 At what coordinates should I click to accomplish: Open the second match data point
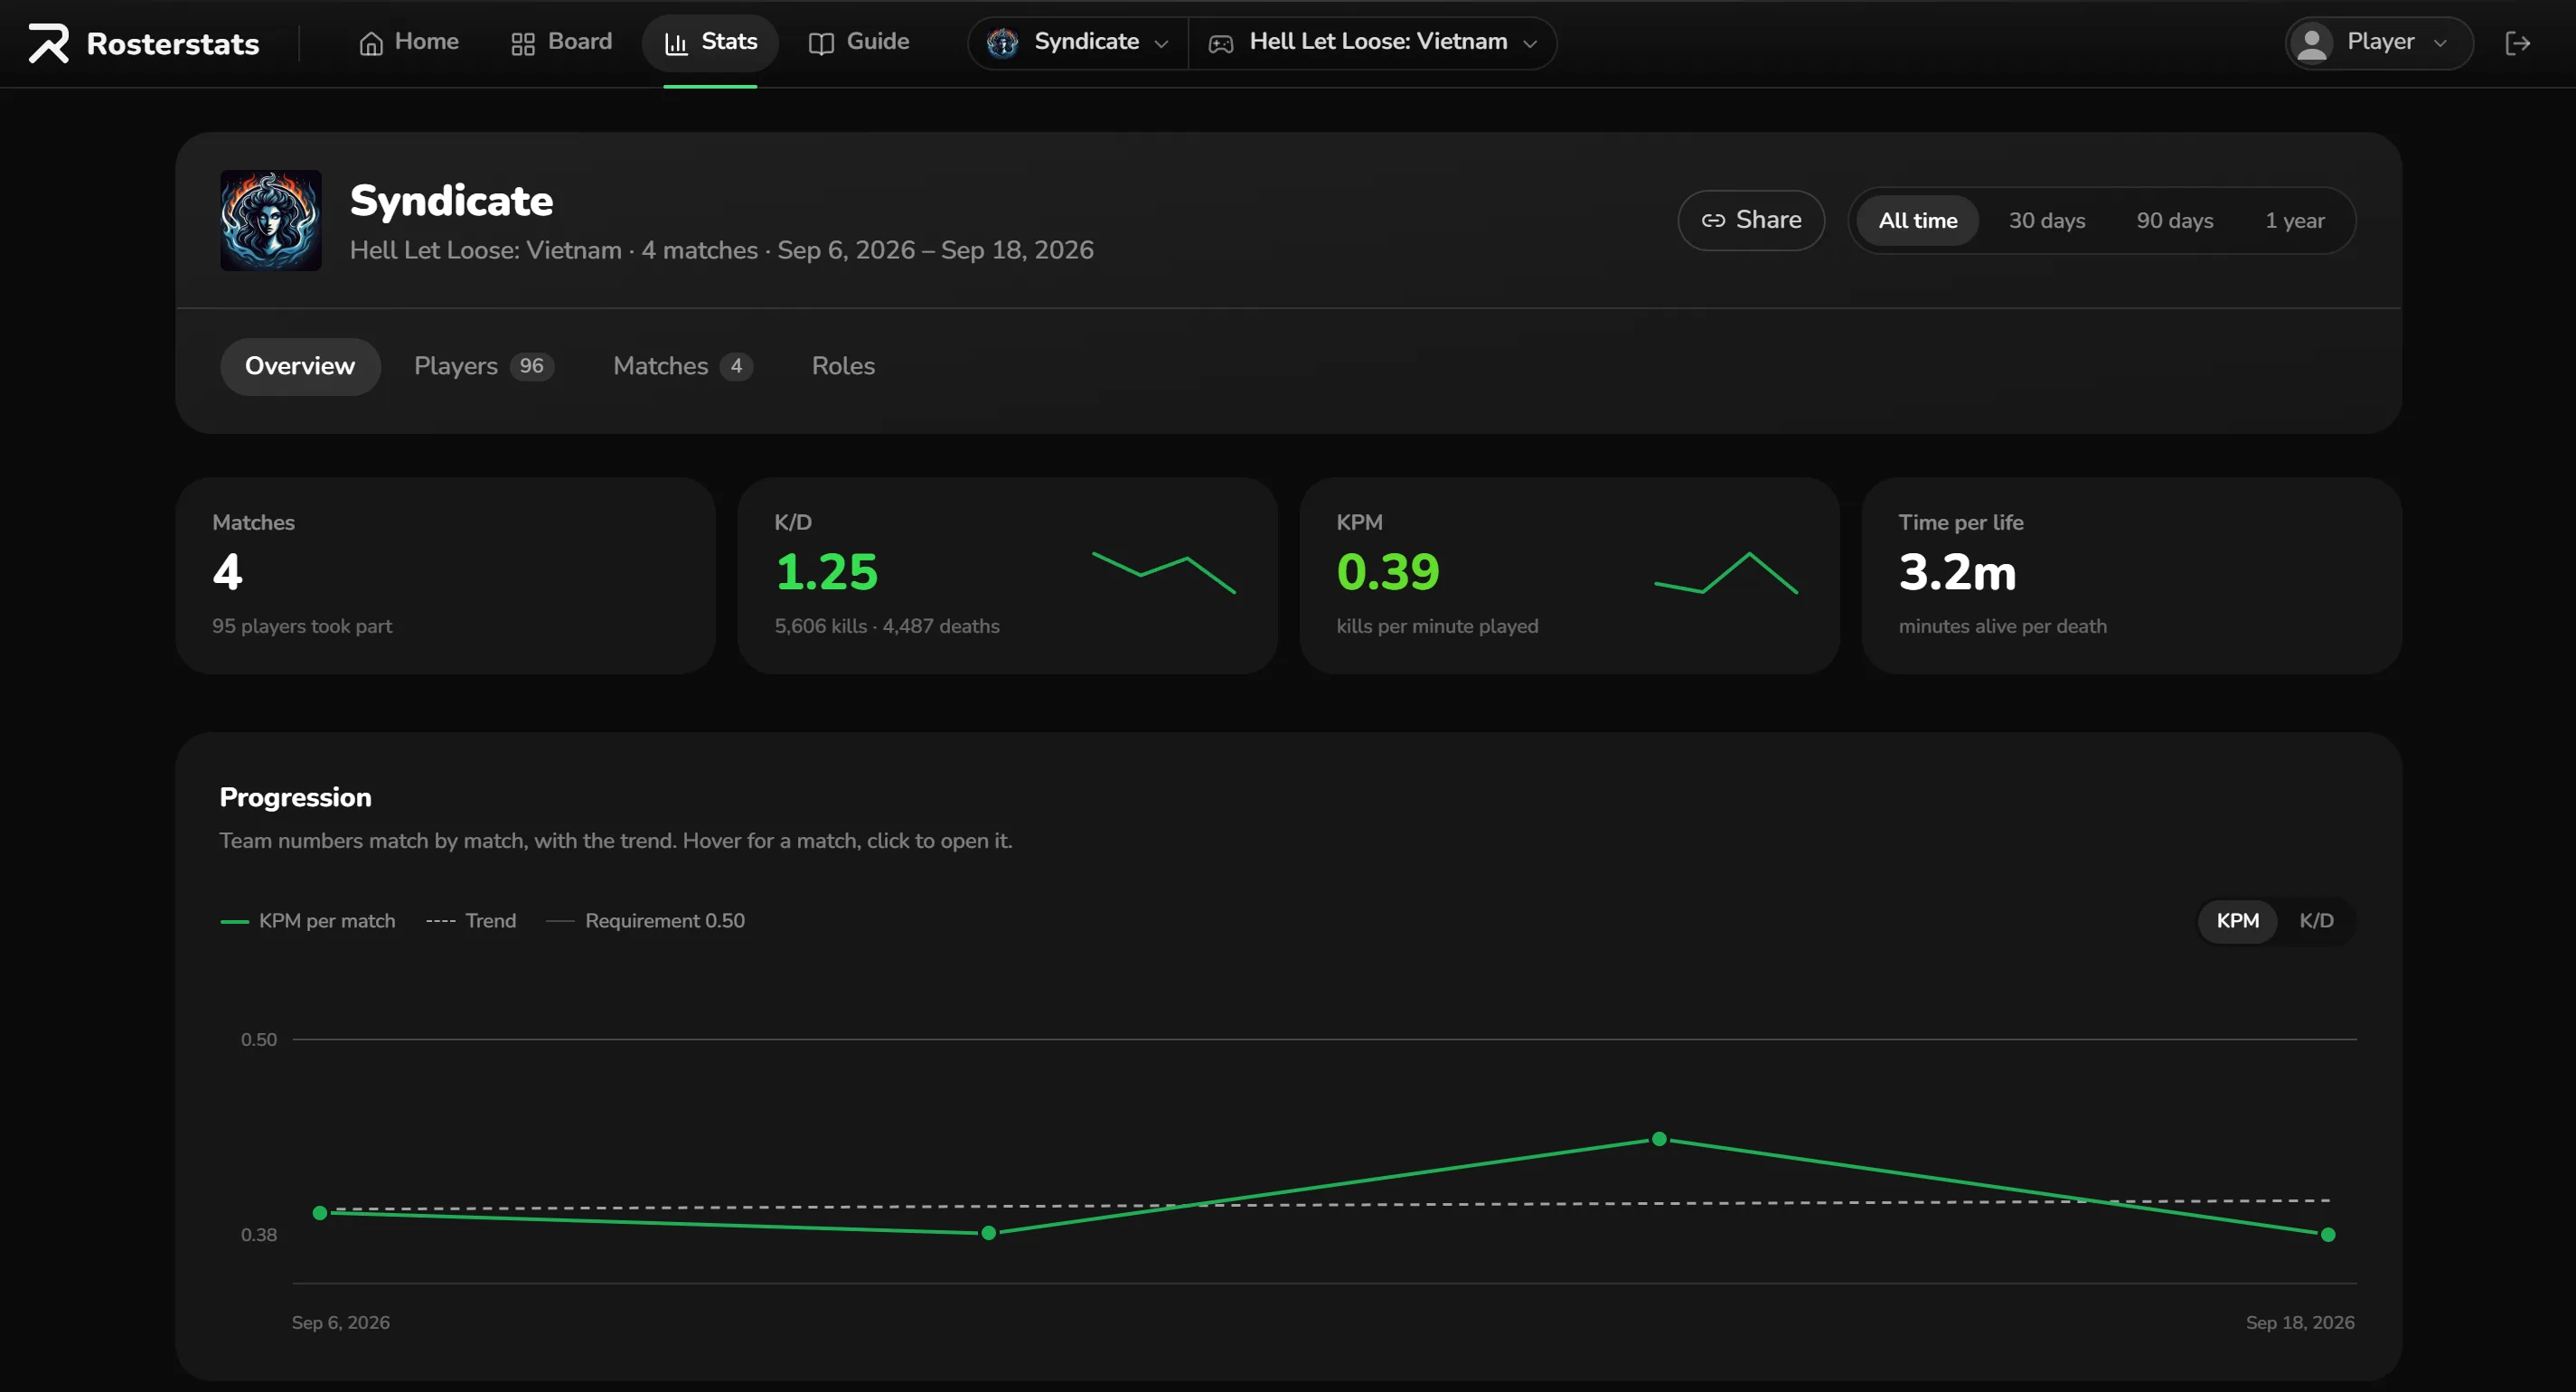989,1233
